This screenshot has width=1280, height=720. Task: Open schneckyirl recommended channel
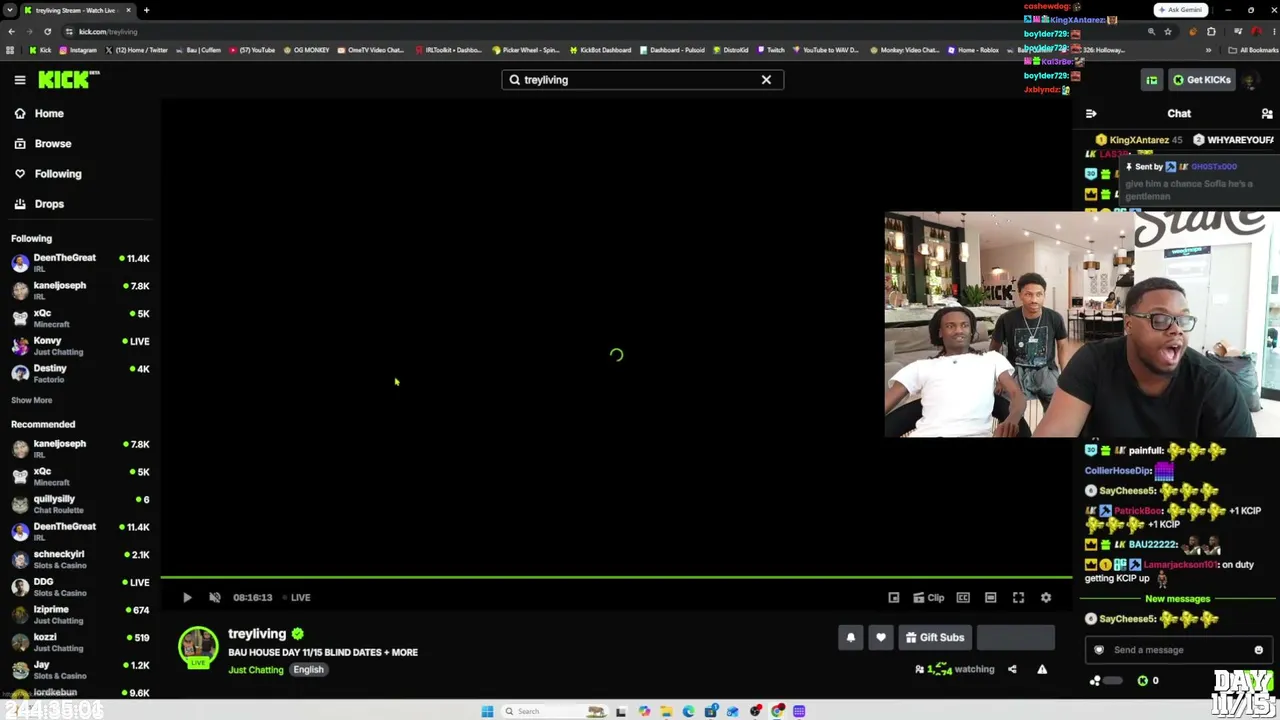80,559
